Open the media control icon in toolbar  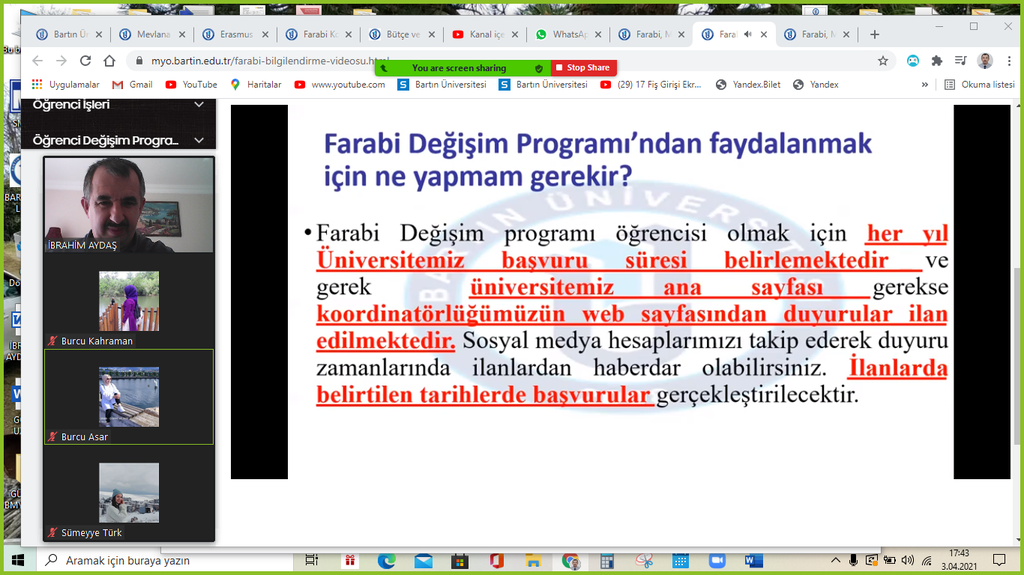point(961,61)
